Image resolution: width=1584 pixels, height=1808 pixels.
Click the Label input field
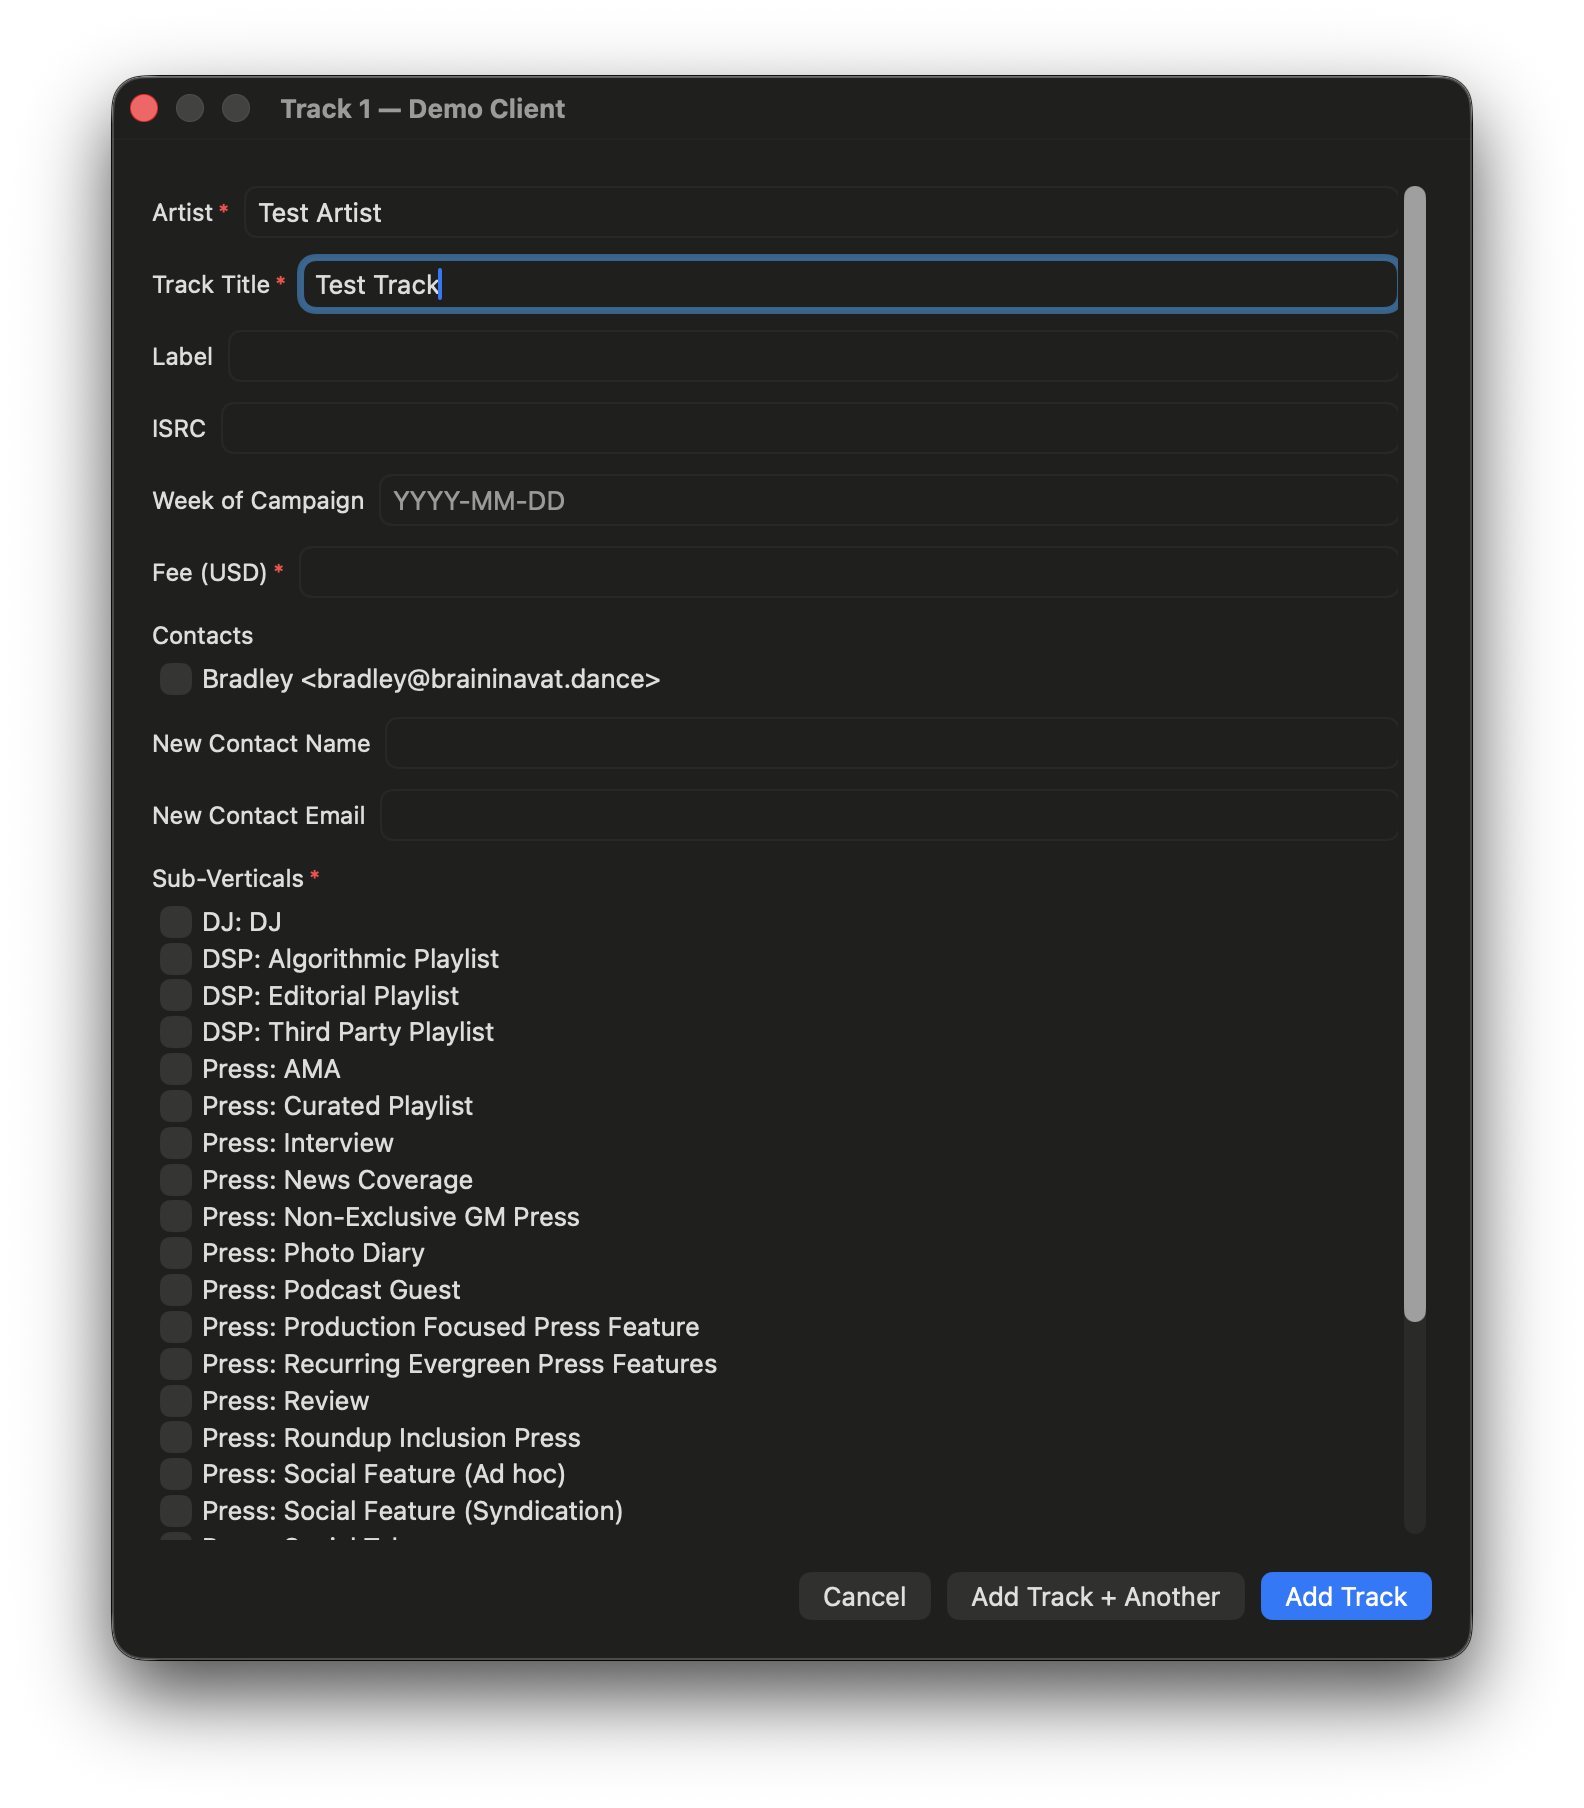tap(813, 356)
